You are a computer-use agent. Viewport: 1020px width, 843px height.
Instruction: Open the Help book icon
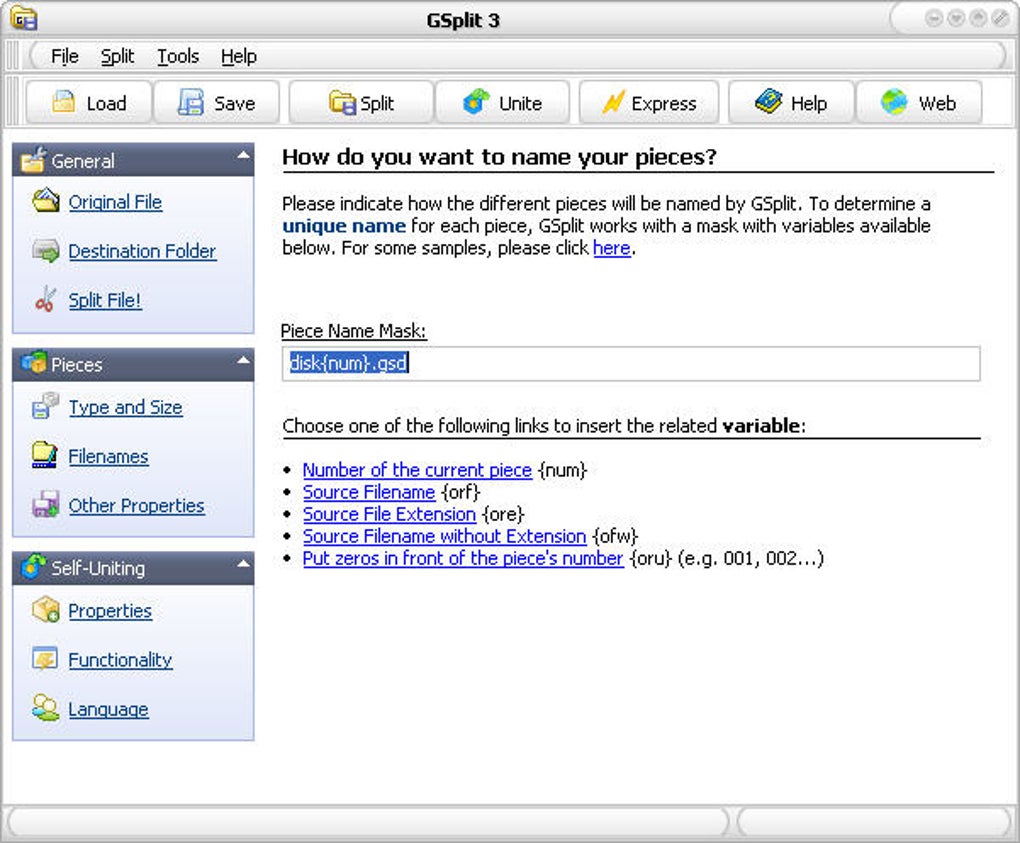[x=769, y=102]
